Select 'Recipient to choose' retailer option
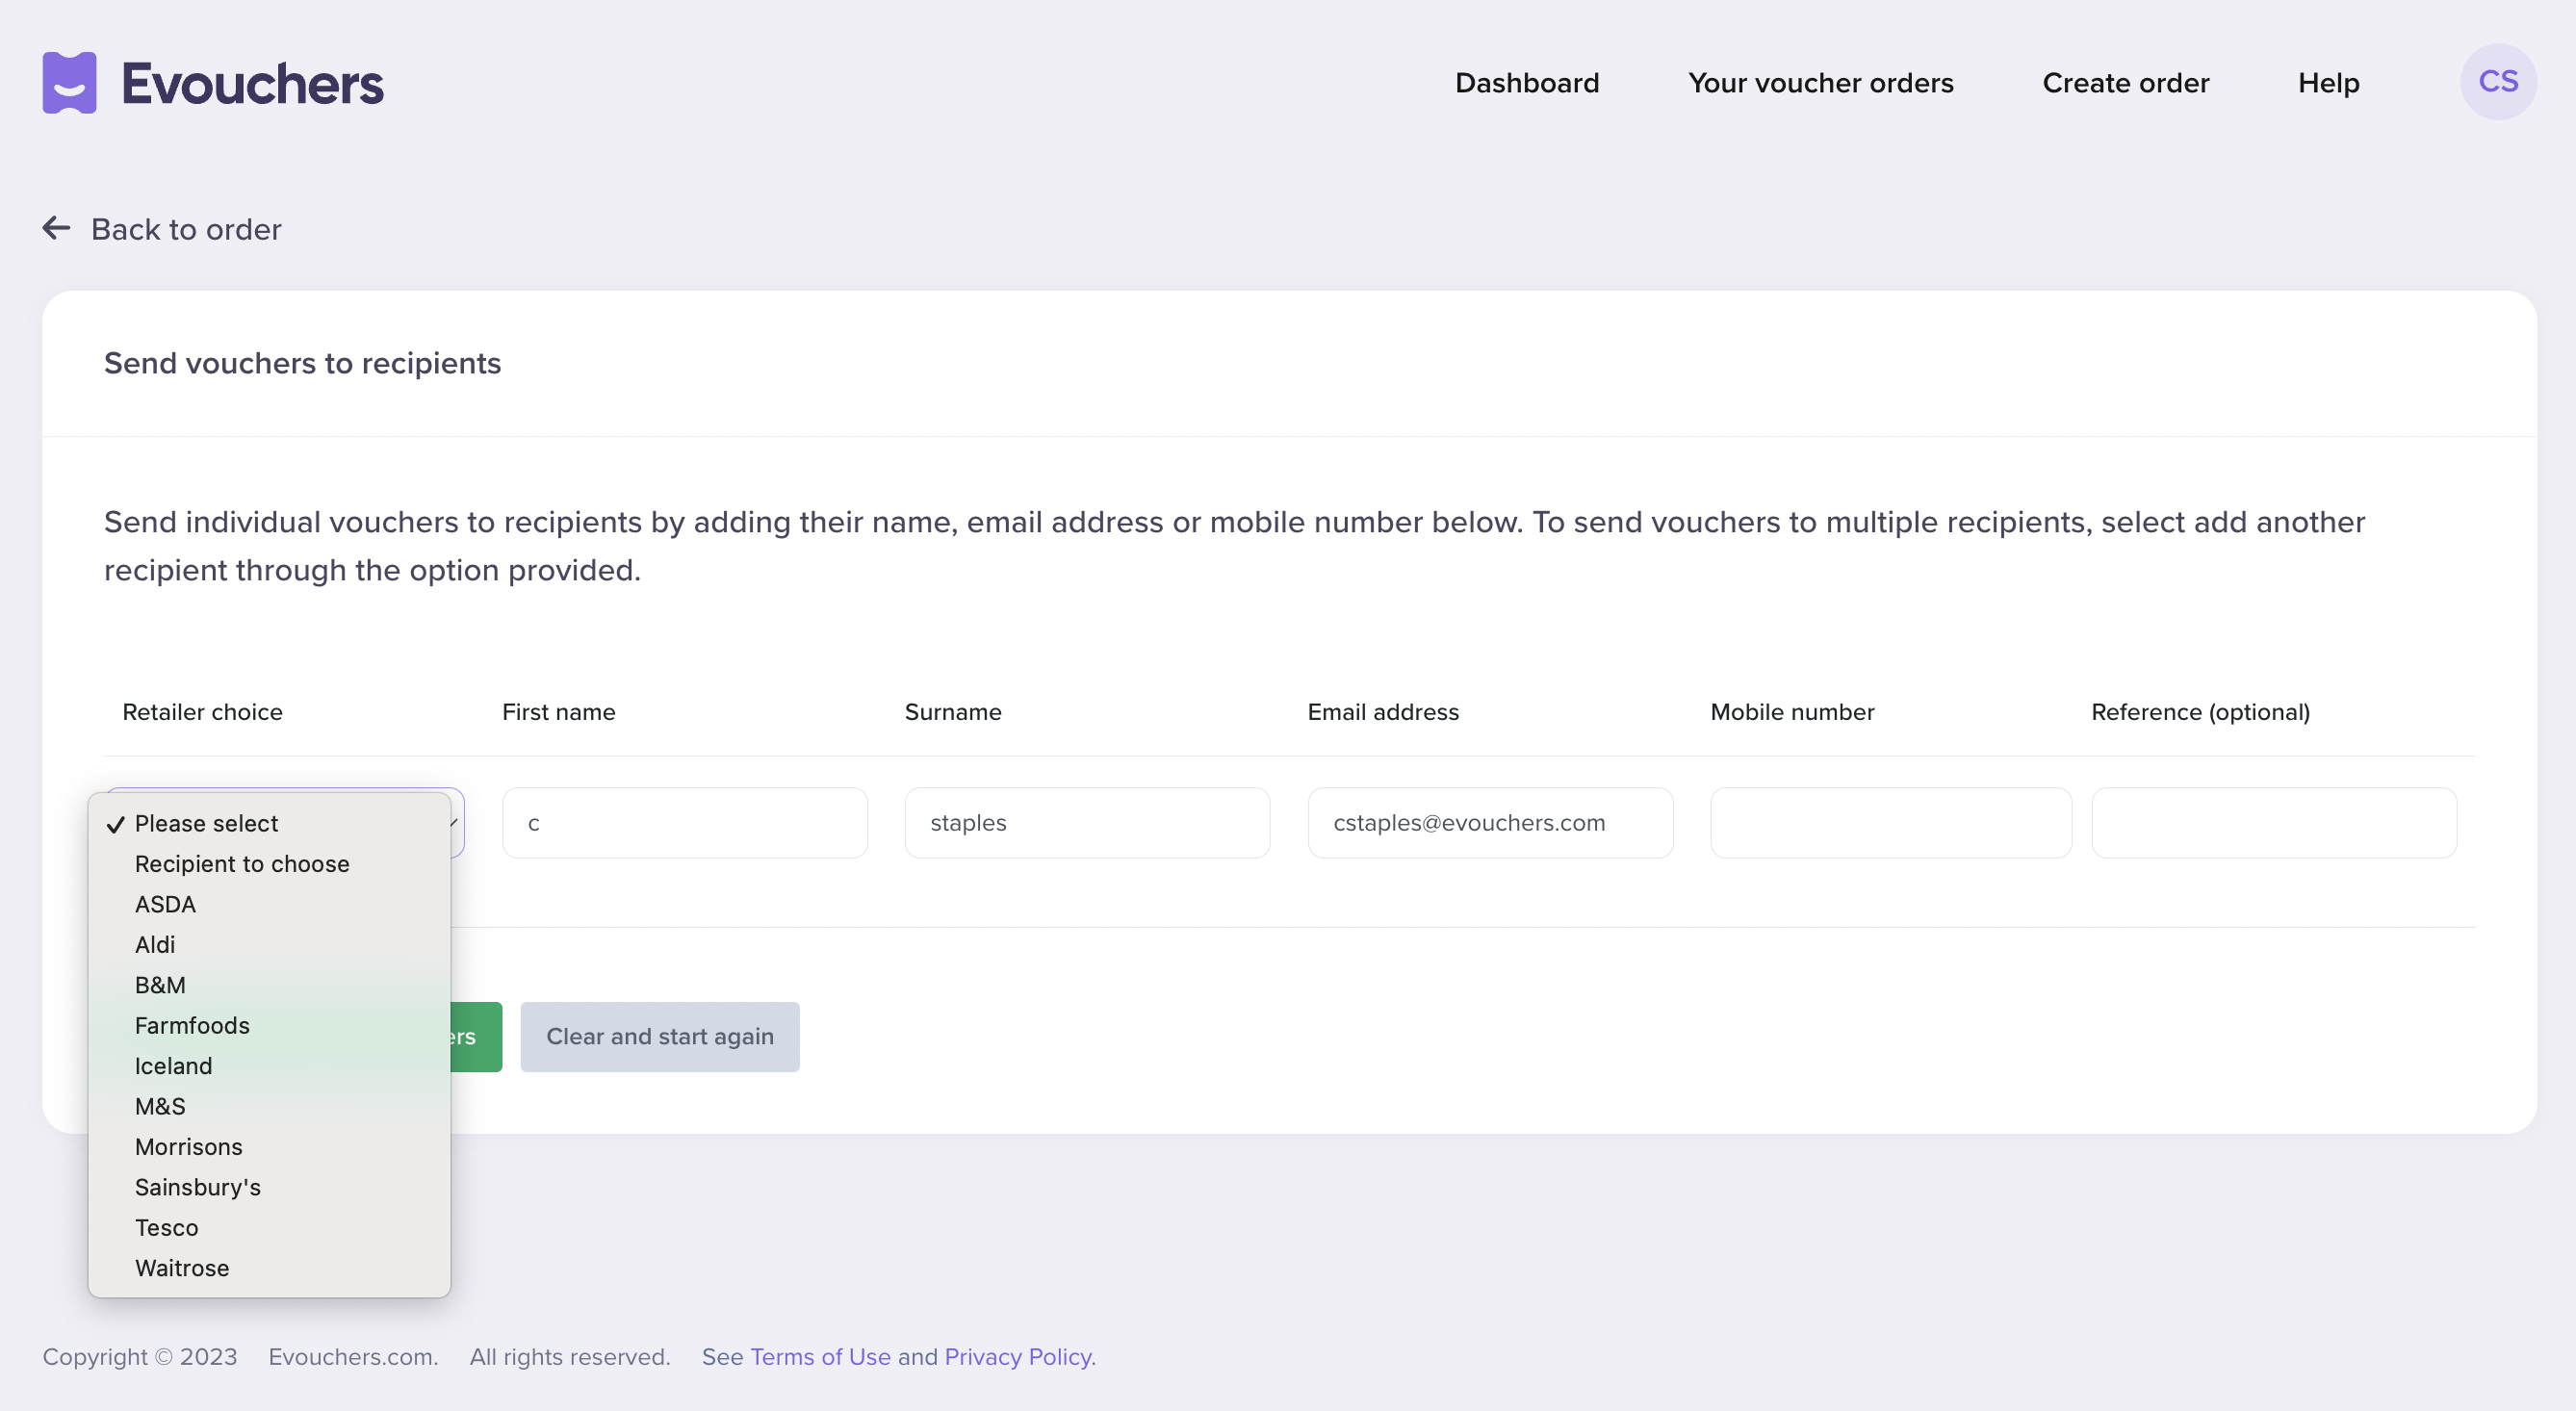 pyautogui.click(x=269, y=863)
